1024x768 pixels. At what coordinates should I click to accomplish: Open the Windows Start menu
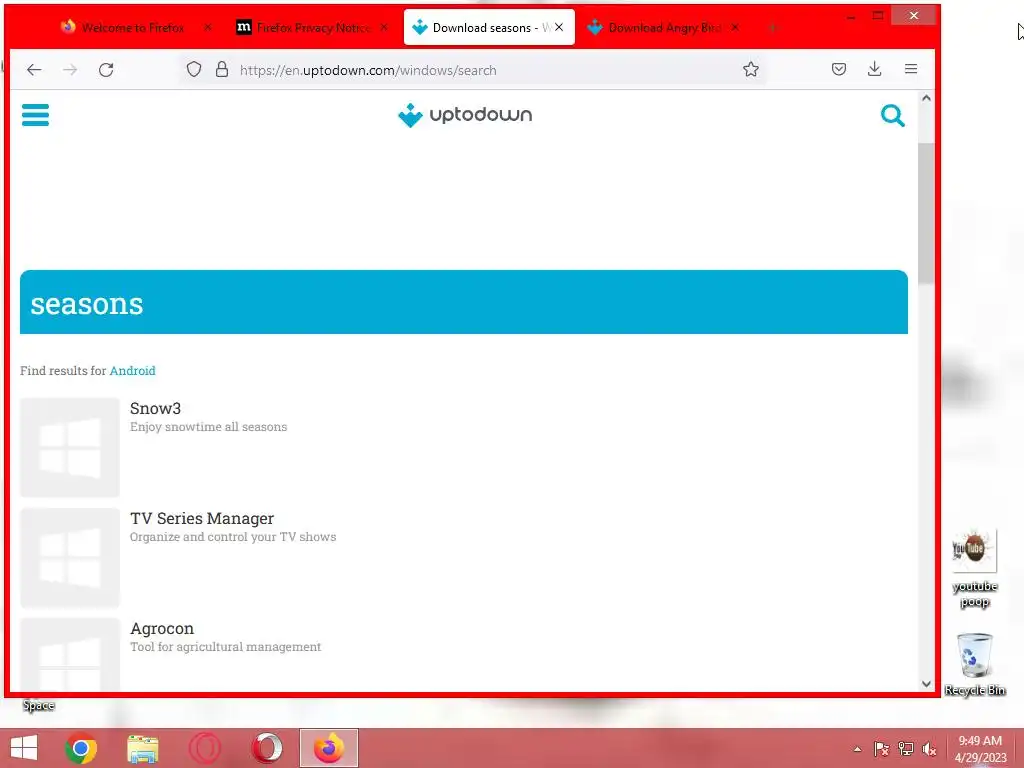(24, 748)
